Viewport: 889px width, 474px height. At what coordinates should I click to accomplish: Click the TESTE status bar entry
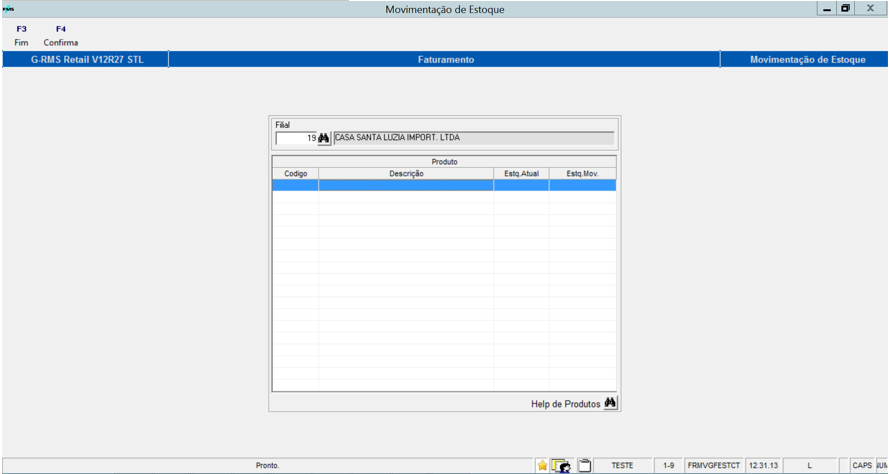point(623,465)
